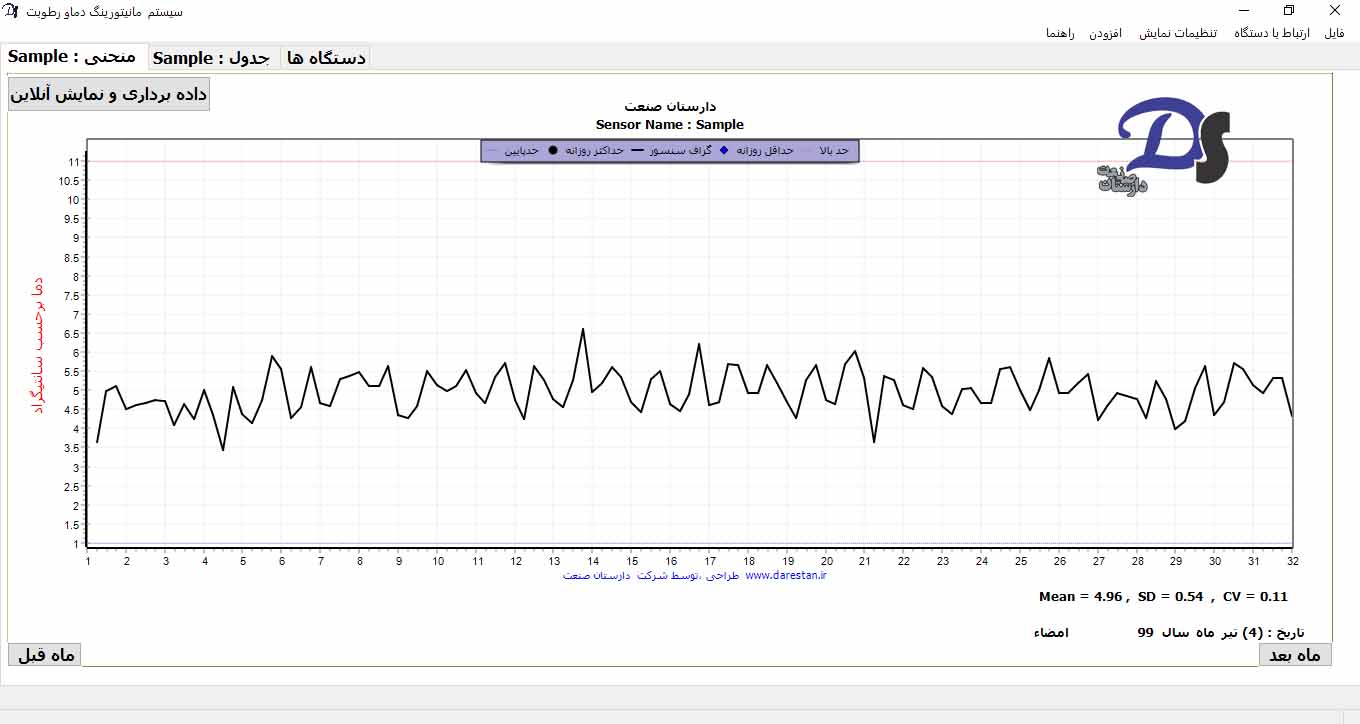Open the راهنما (Help) menu
This screenshot has height=724, width=1360.
click(1060, 33)
